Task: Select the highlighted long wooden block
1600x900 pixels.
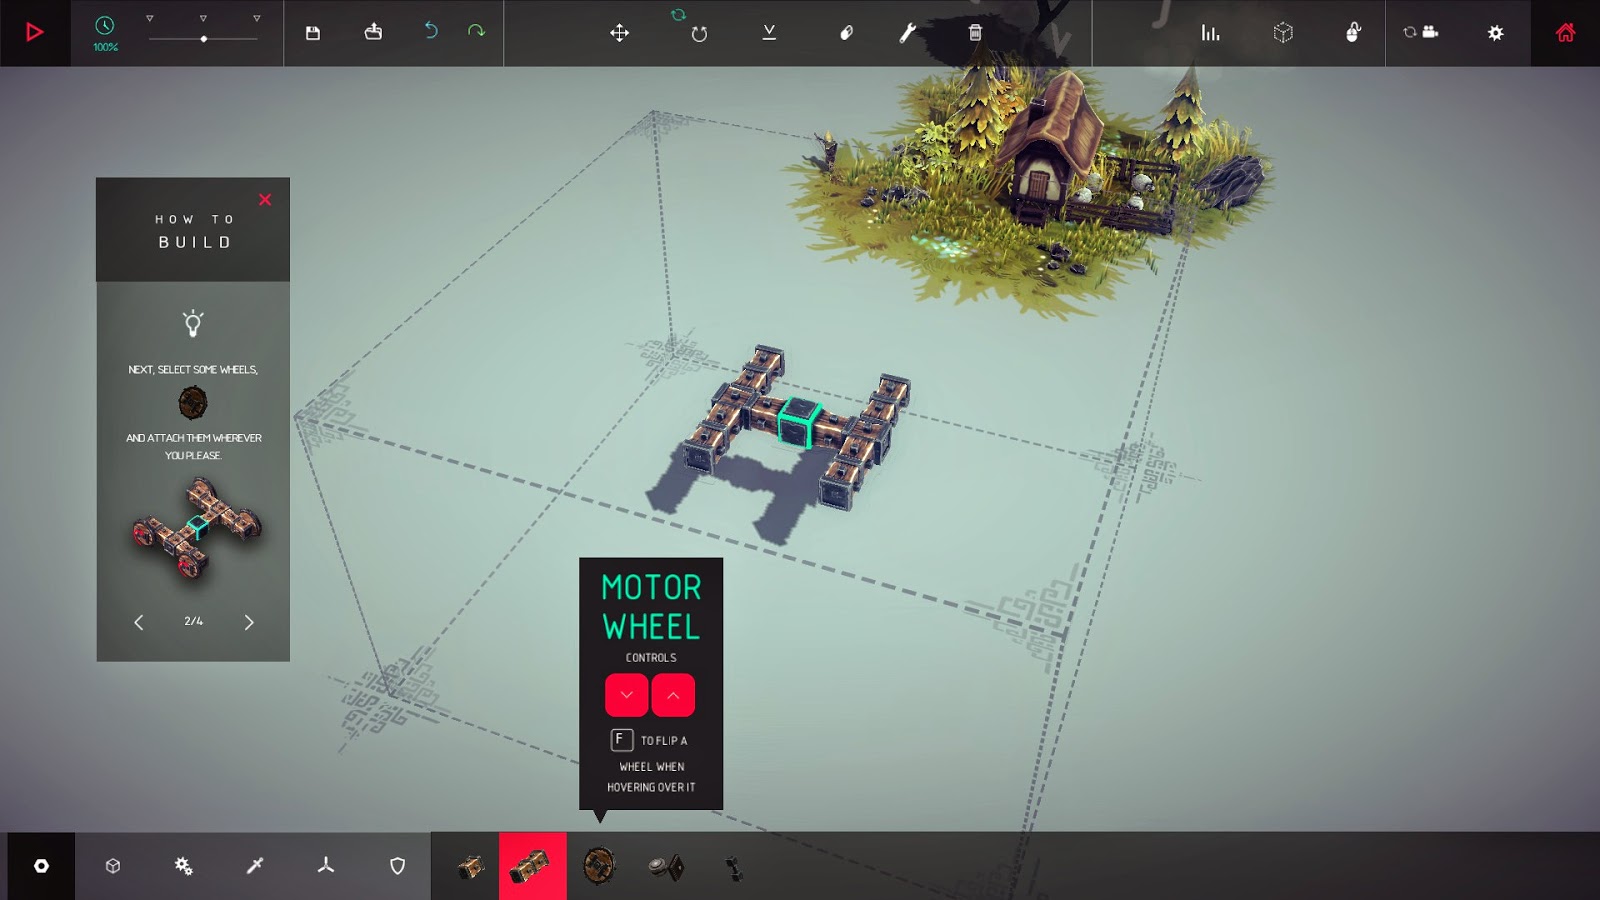Action: [x=532, y=866]
